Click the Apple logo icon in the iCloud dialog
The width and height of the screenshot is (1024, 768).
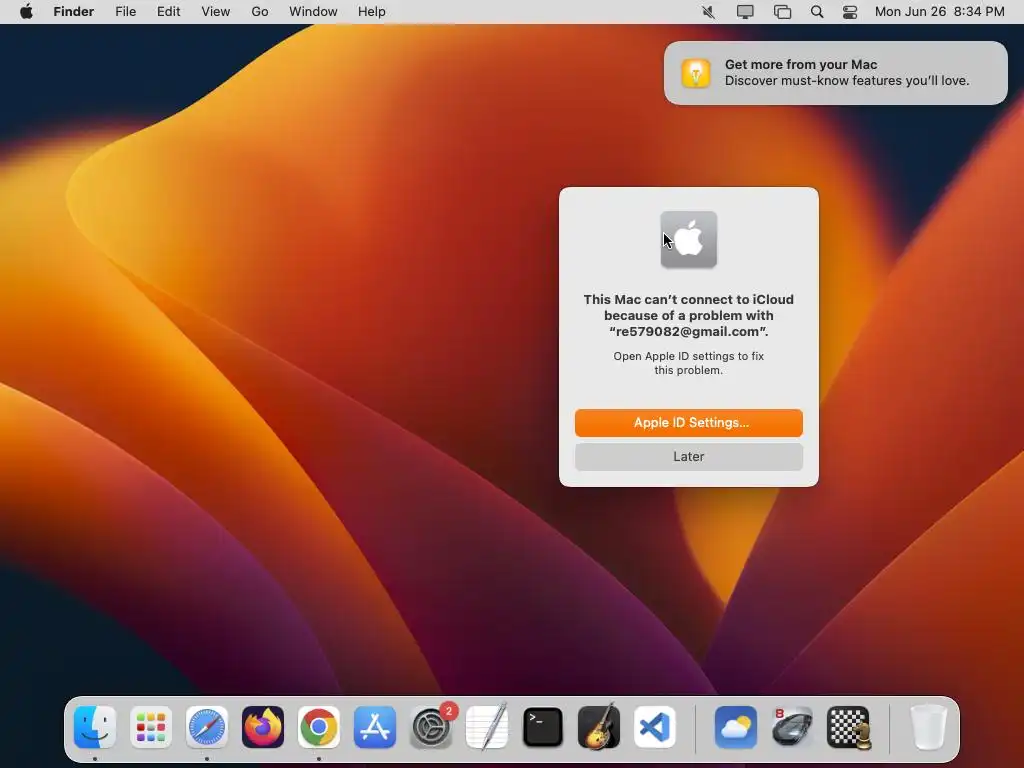click(x=689, y=240)
